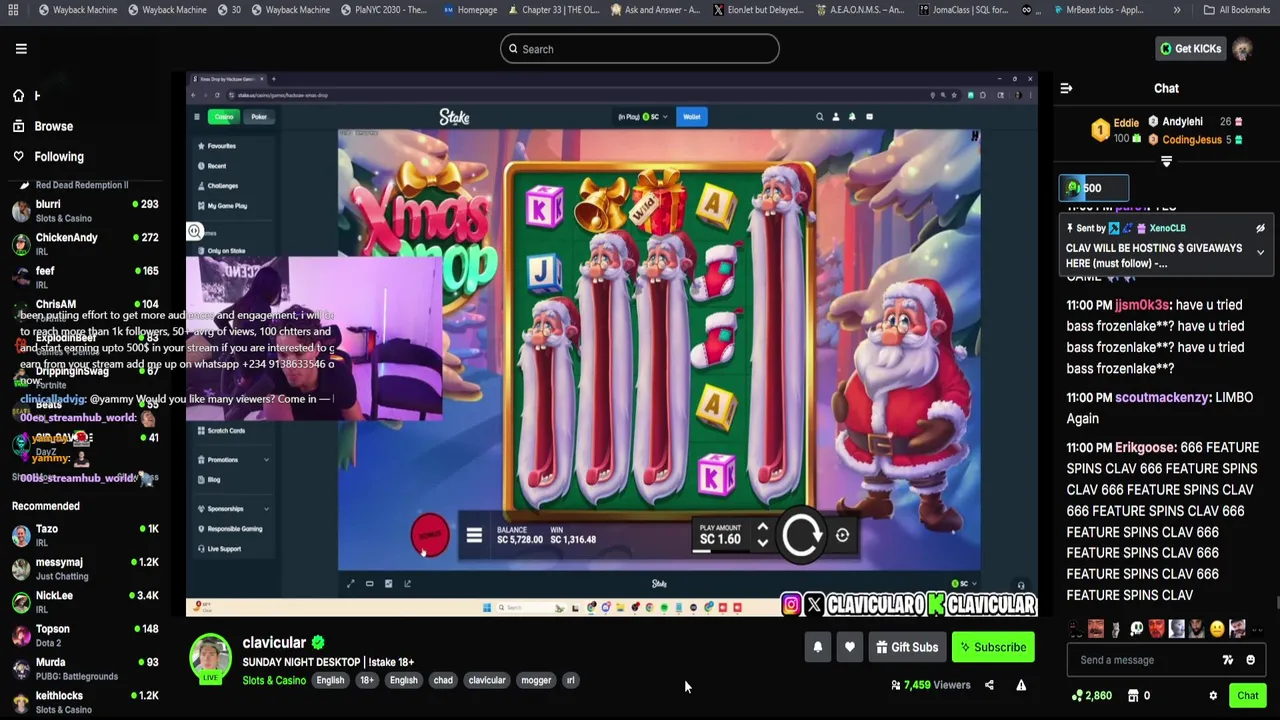
Task: Open the slot game menu lines icon
Action: 474,536
